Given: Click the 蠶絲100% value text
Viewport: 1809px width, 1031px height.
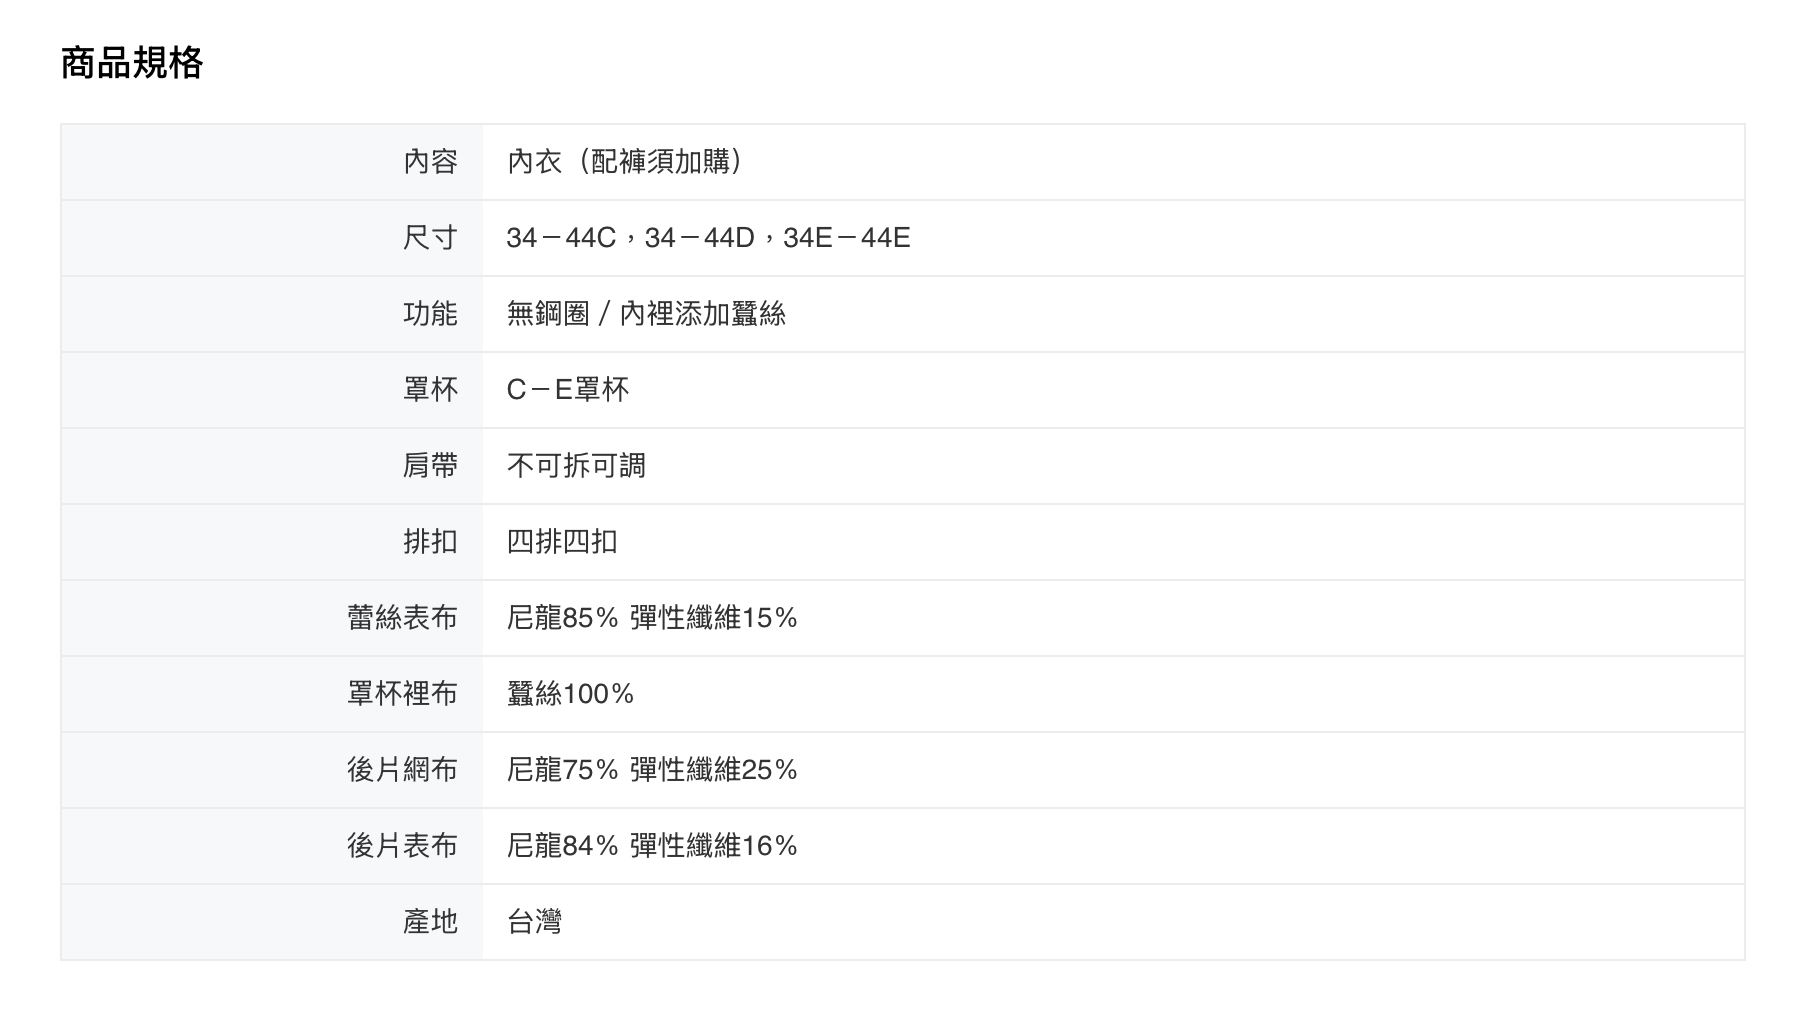Looking at the screenshot, I should (570, 694).
